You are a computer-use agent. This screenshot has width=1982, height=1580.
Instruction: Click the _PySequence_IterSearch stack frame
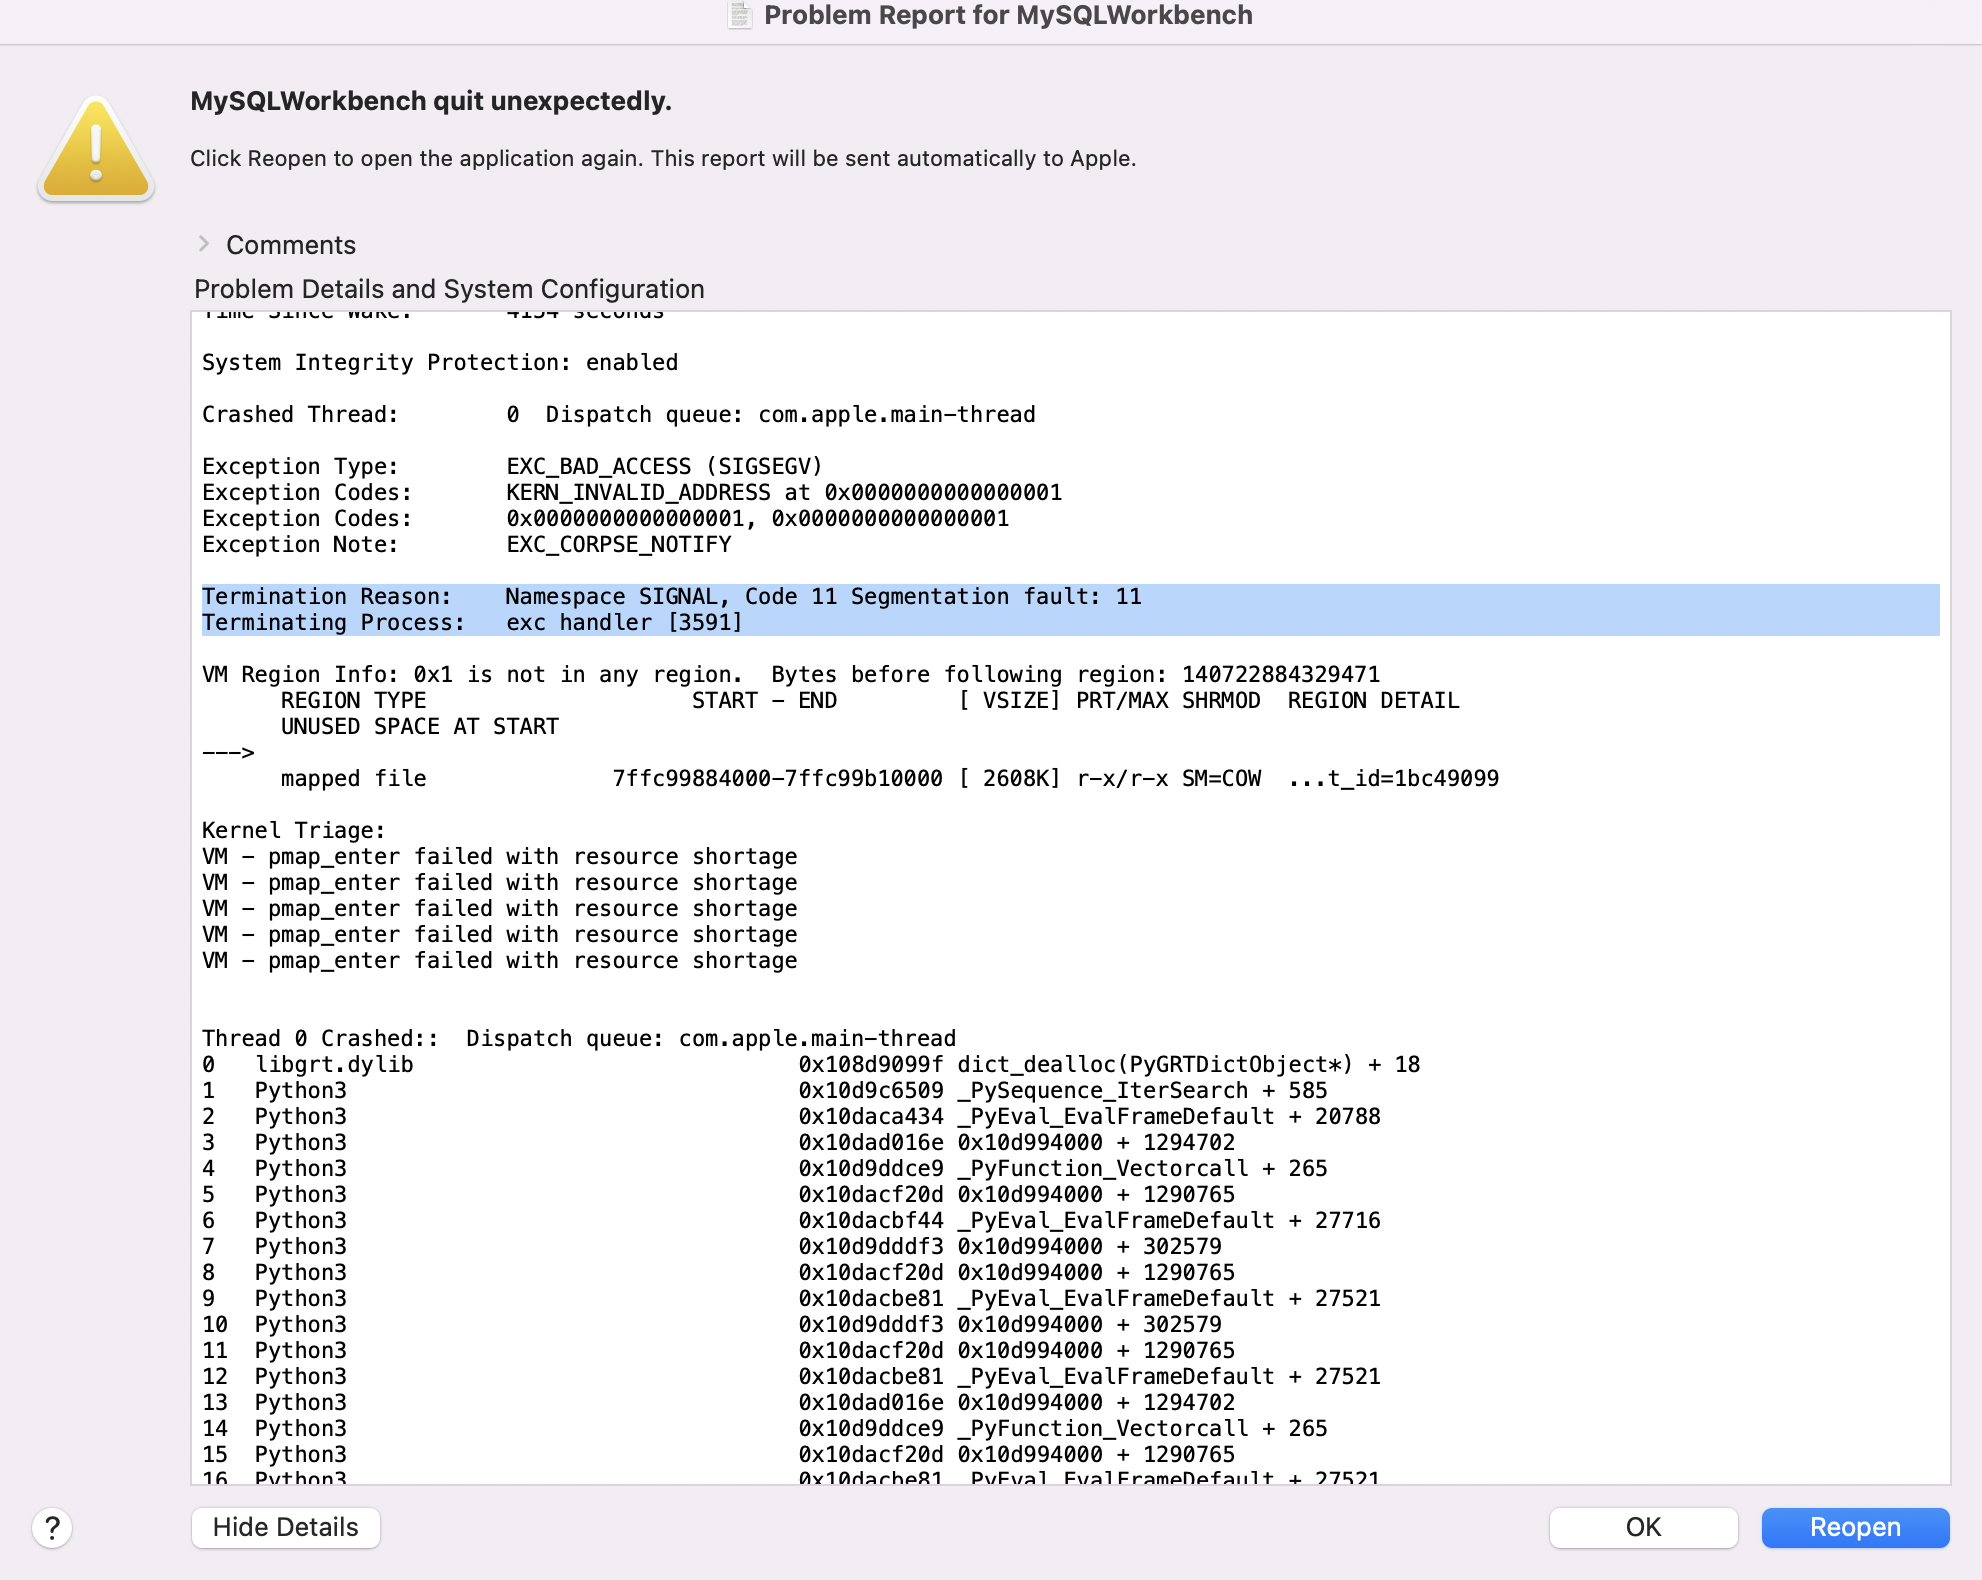click(765, 1091)
